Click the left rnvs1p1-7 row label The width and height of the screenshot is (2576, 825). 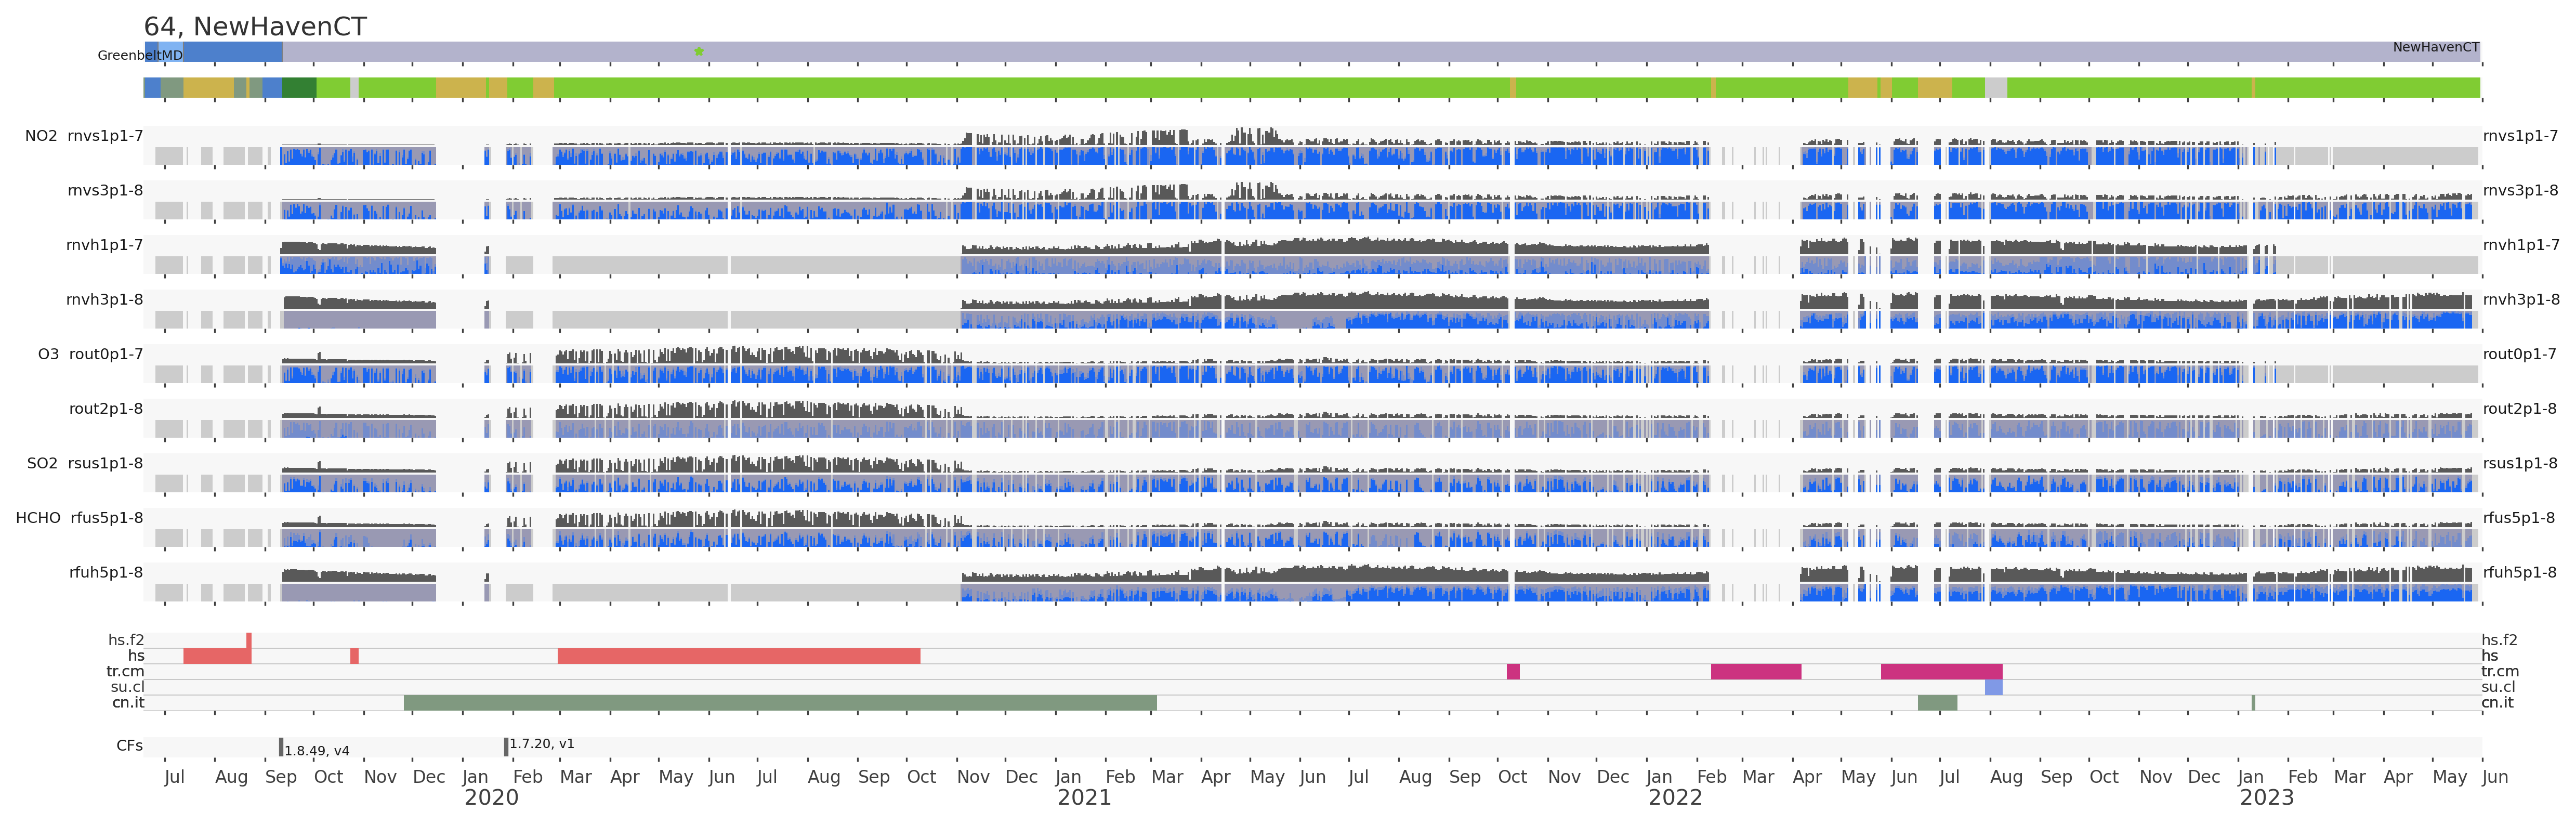point(105,136)
